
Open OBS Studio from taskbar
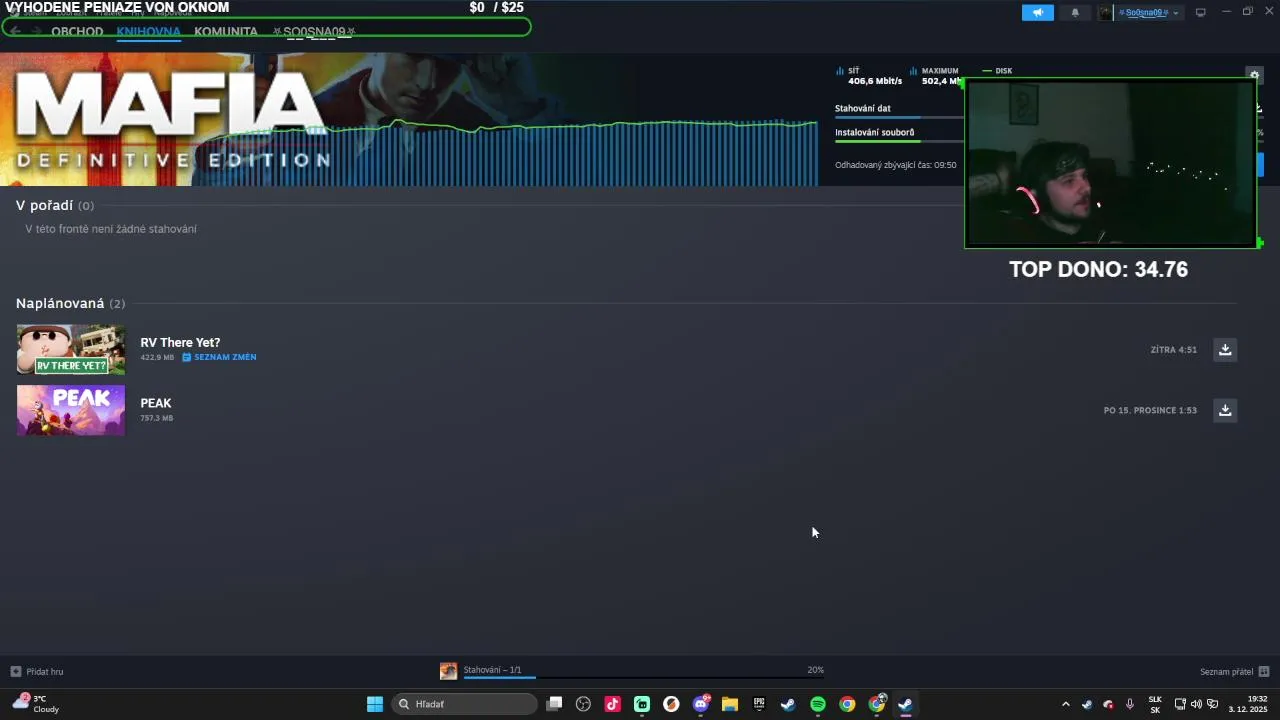(x=584, y=704)
